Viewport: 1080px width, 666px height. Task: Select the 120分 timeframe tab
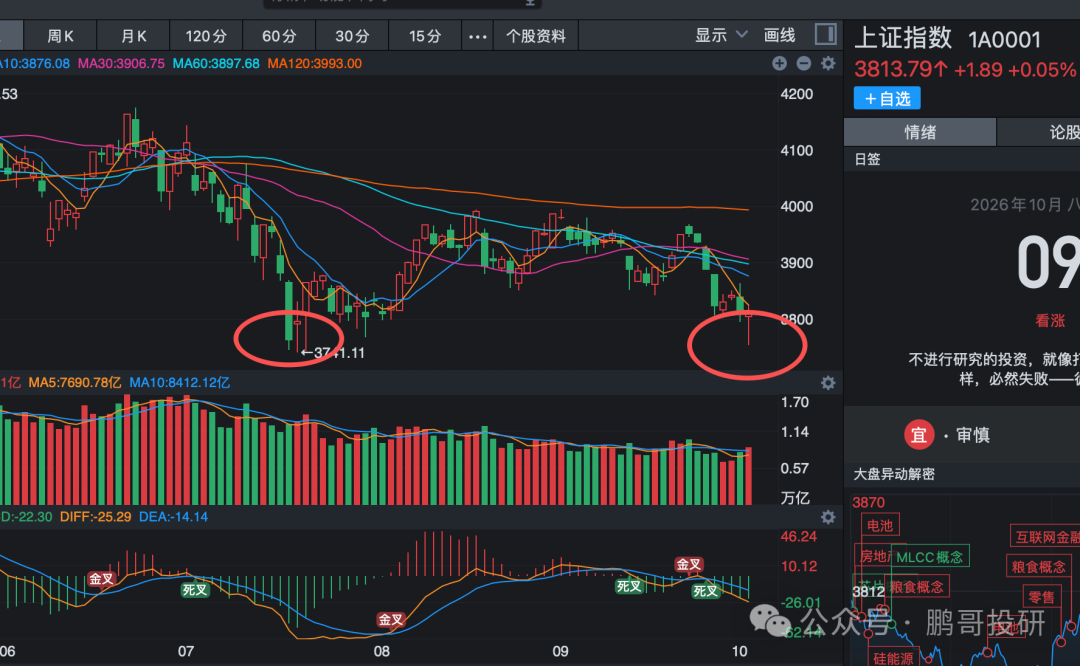tap(206, 36)
